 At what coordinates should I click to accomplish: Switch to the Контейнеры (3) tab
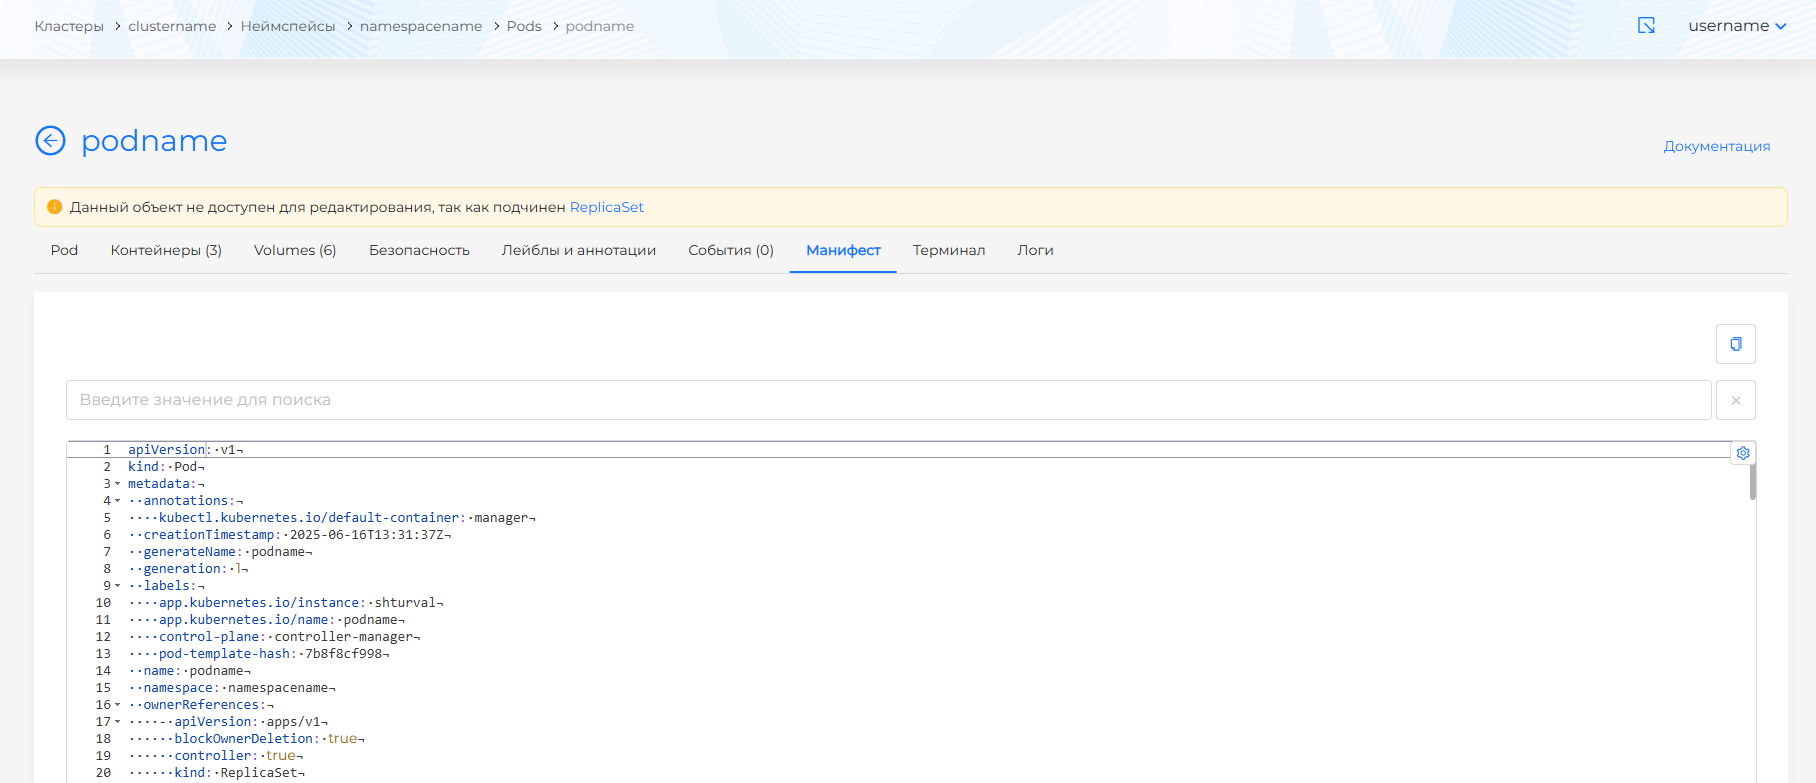[x=166, y=250]
